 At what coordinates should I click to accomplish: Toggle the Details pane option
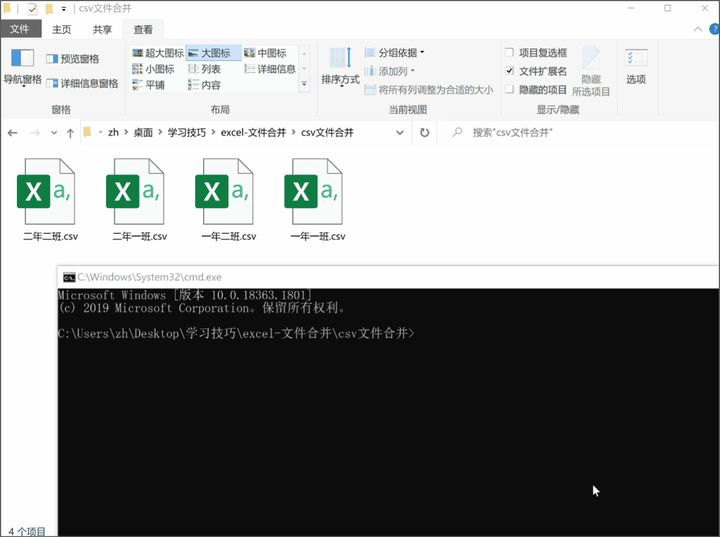82,83
